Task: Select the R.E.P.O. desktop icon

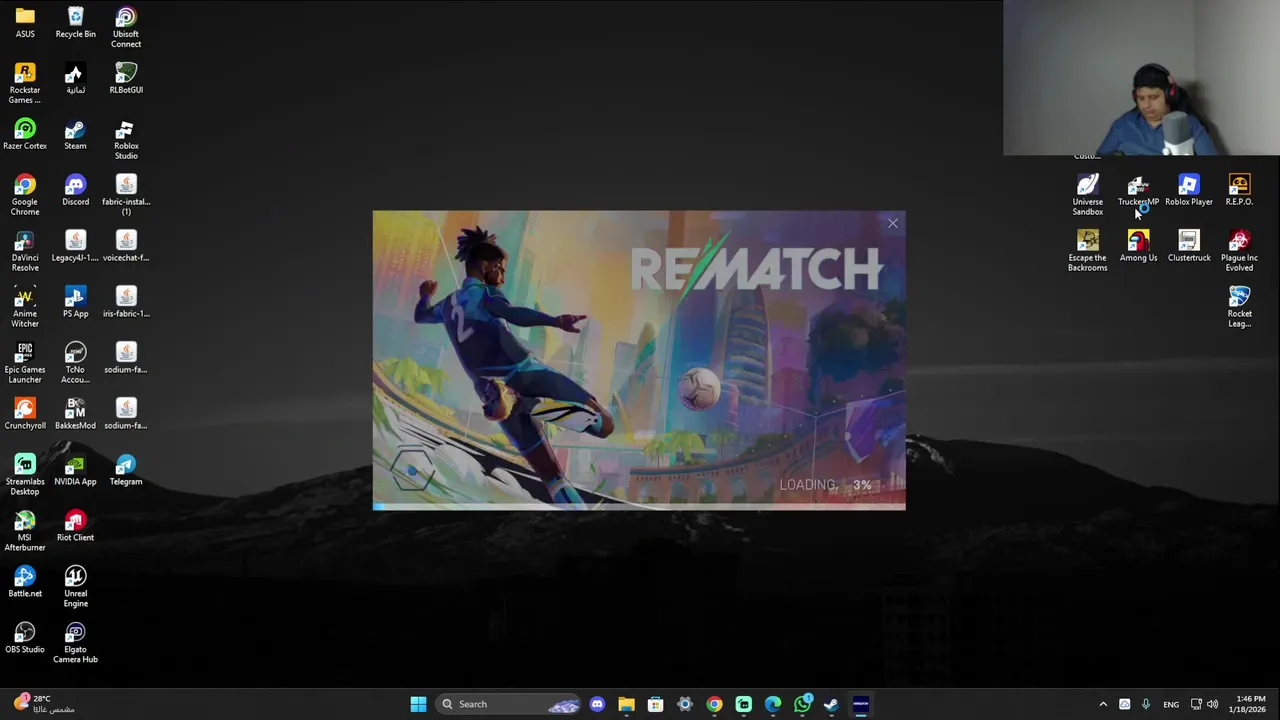Action: [x=1239, y=190]
